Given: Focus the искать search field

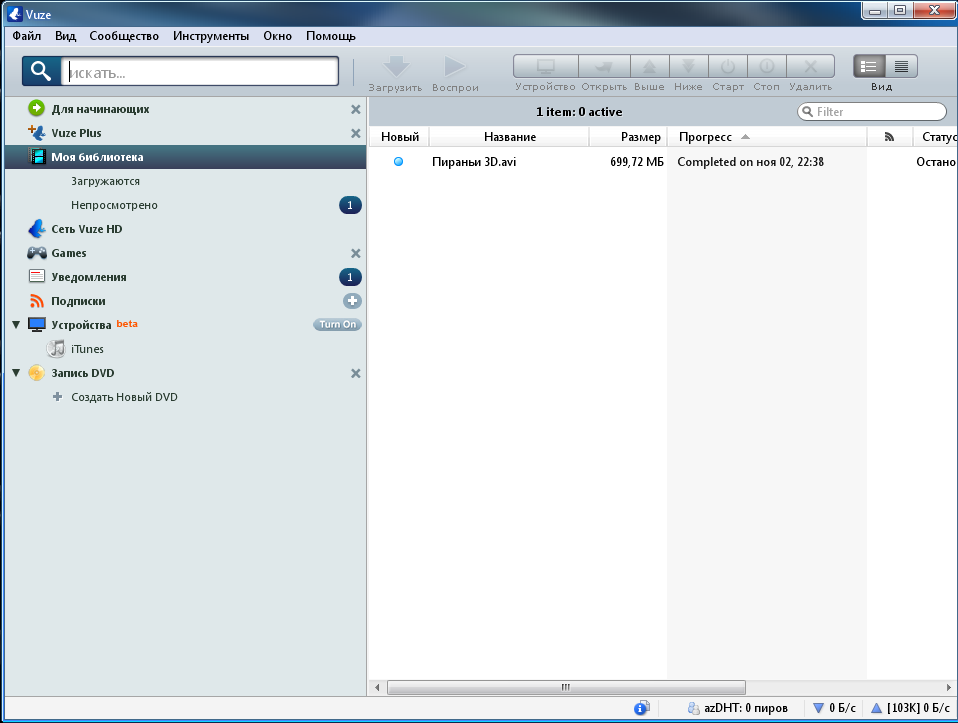Looking at the screenshot, I should coord(200,72).
